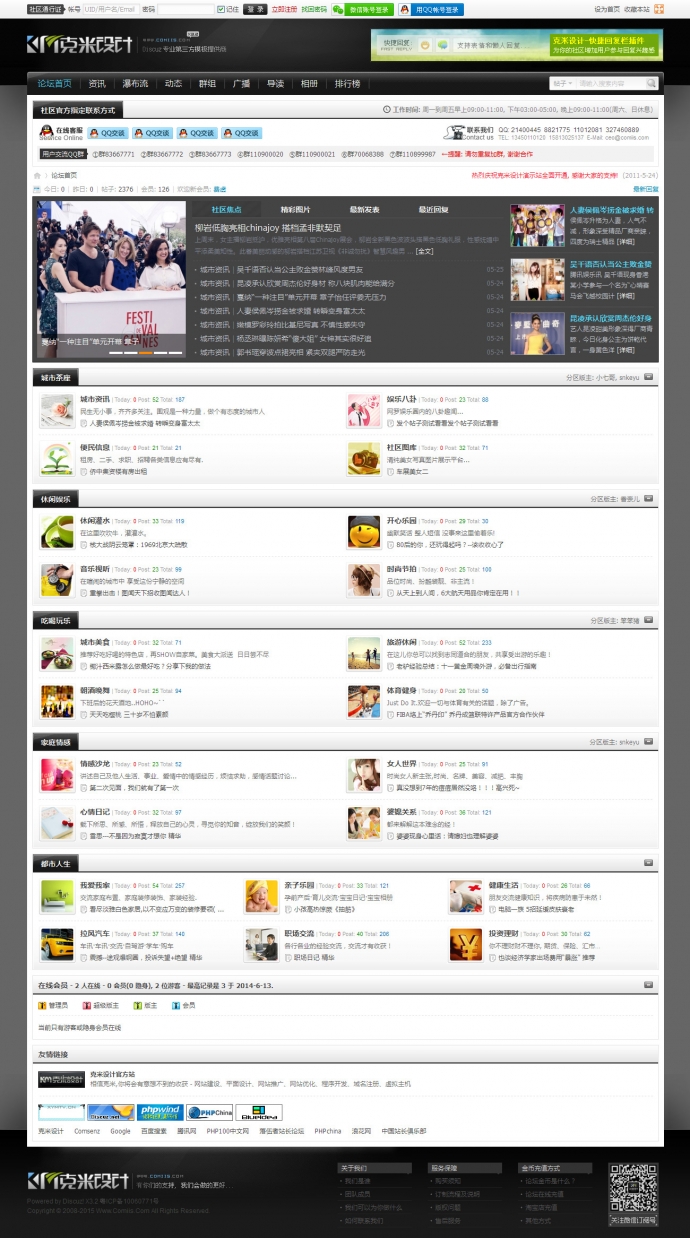Viewport: 690px width, 1238px height.
Task: Click the 密码 password input field
Action: tap(185, 9)
